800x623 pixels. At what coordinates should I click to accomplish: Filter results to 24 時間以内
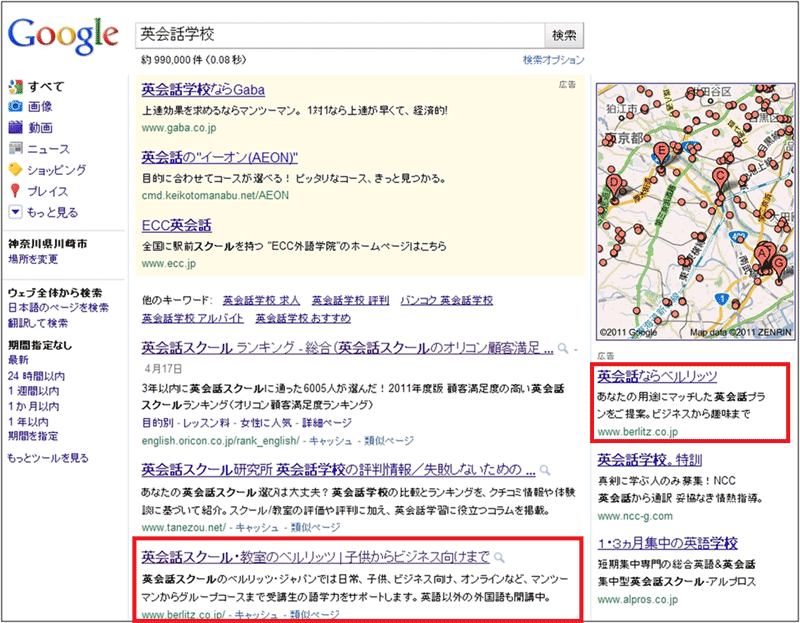click(36, 376)
